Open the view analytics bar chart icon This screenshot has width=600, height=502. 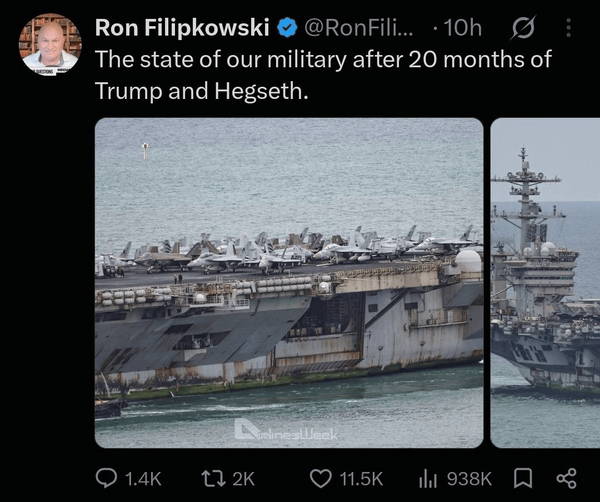coord(428,479)
